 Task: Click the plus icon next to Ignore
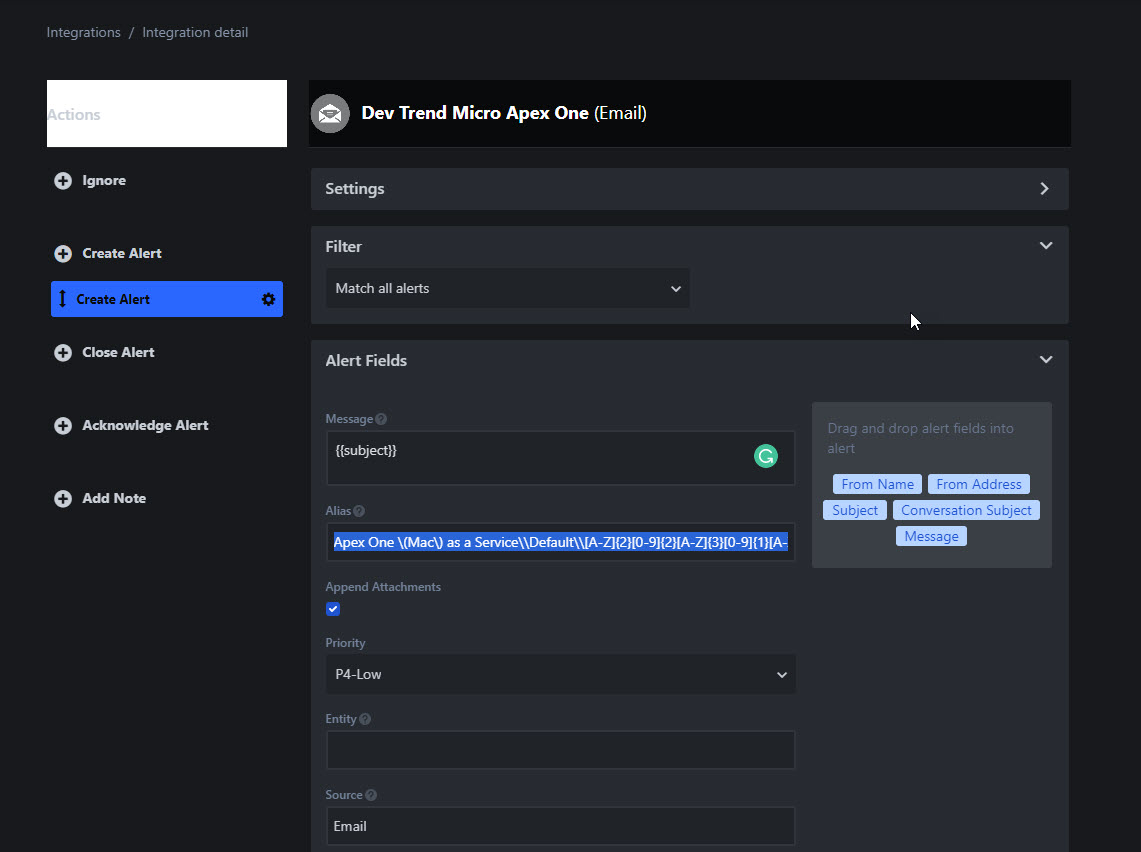[x=63, y=180]
